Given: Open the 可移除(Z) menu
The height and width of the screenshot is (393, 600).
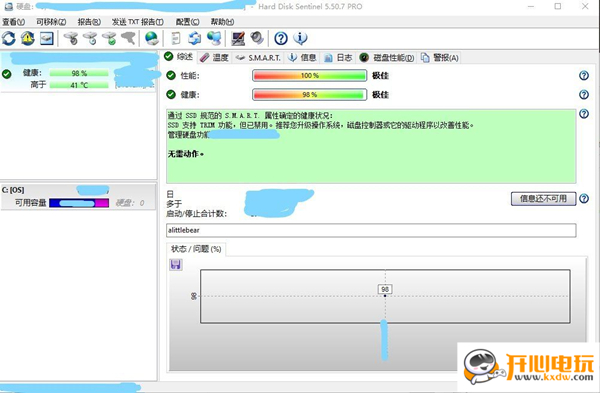Looking at the screenshot, I should coord(51,22).
